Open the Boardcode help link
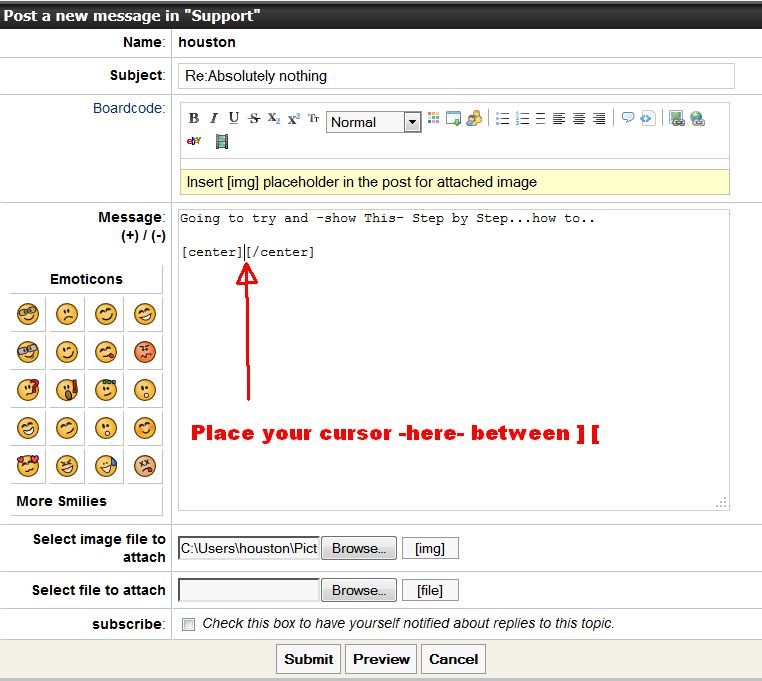The height and width of the screenshot is (681, 762). 128,108
